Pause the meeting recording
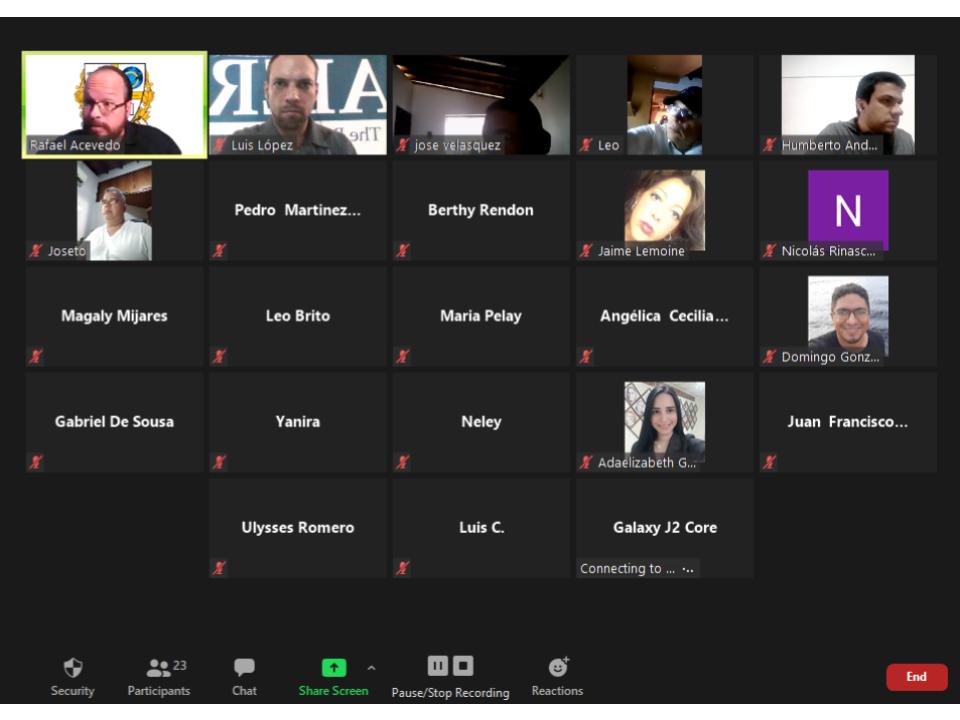Screen dimensions: 960x720 438,666
